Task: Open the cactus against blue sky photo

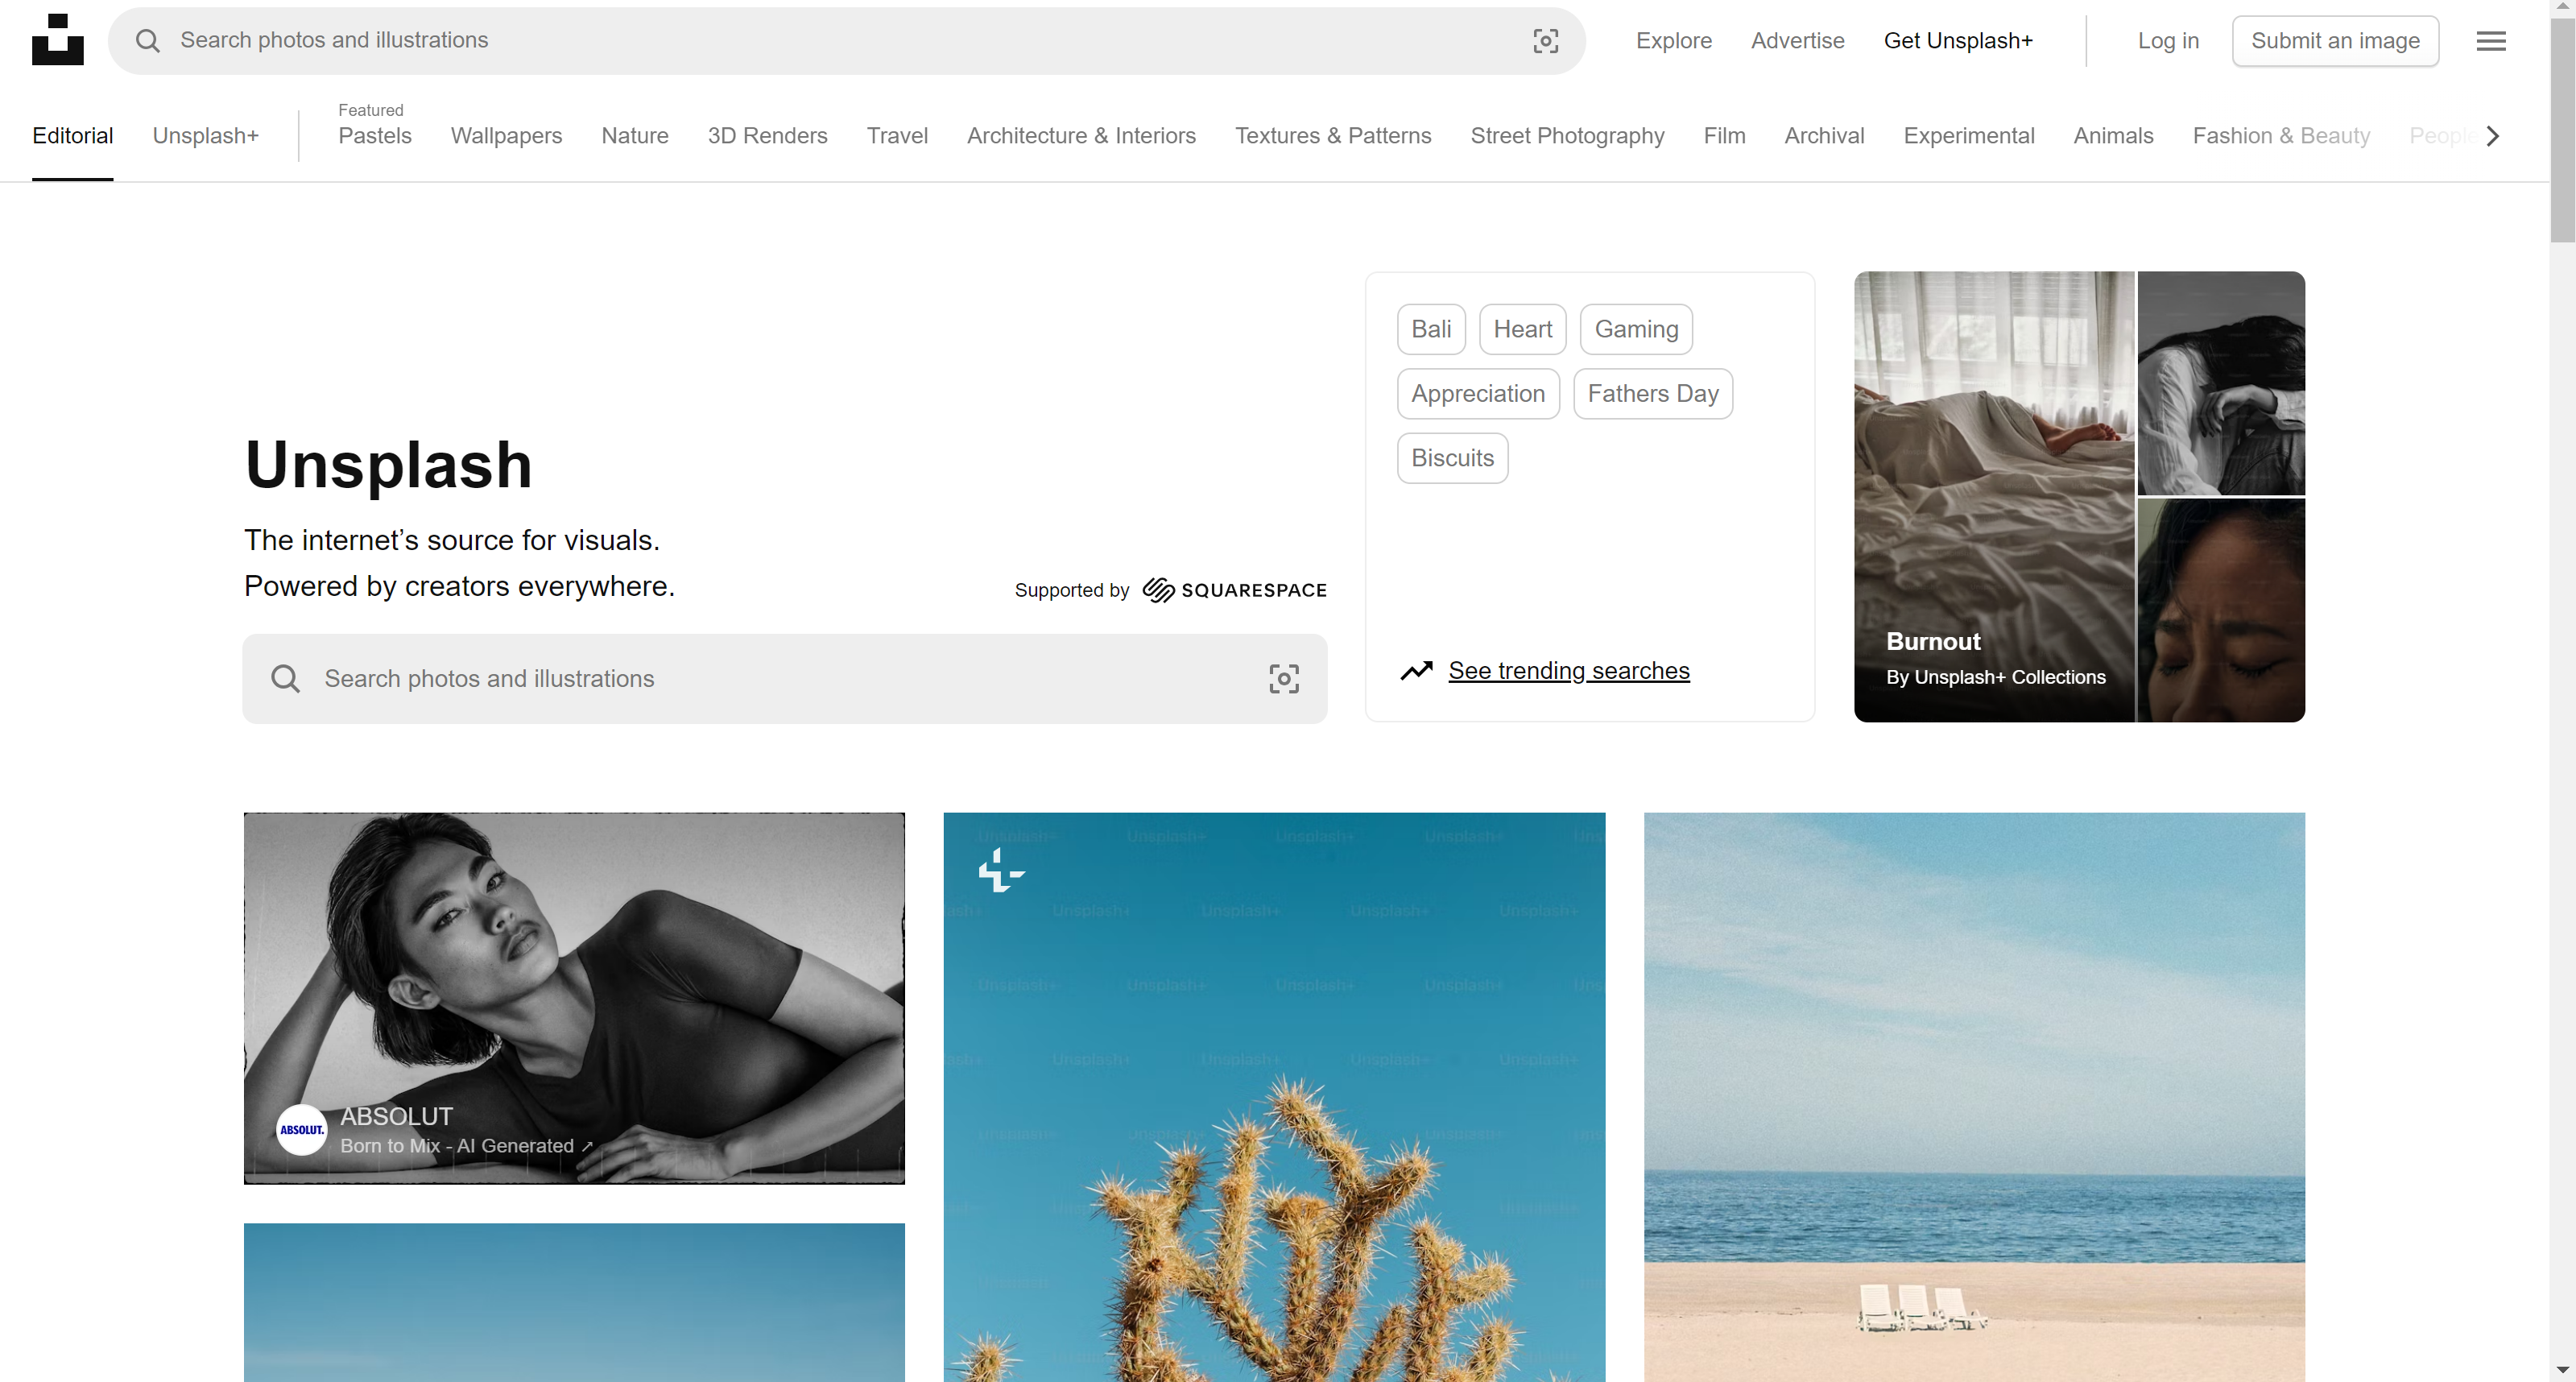Action: coord(1274,1097)
